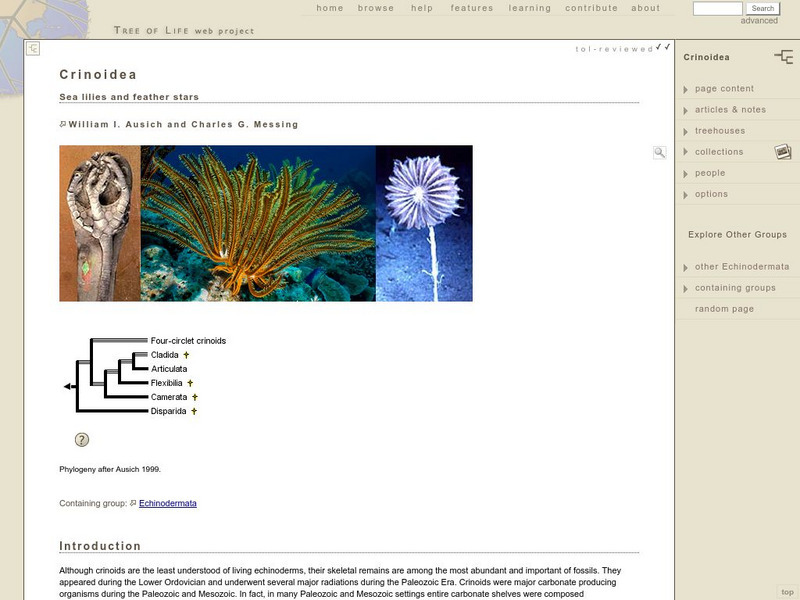Open the tree structure icon beside the Crinoidea sidebar title

point(783,57)
